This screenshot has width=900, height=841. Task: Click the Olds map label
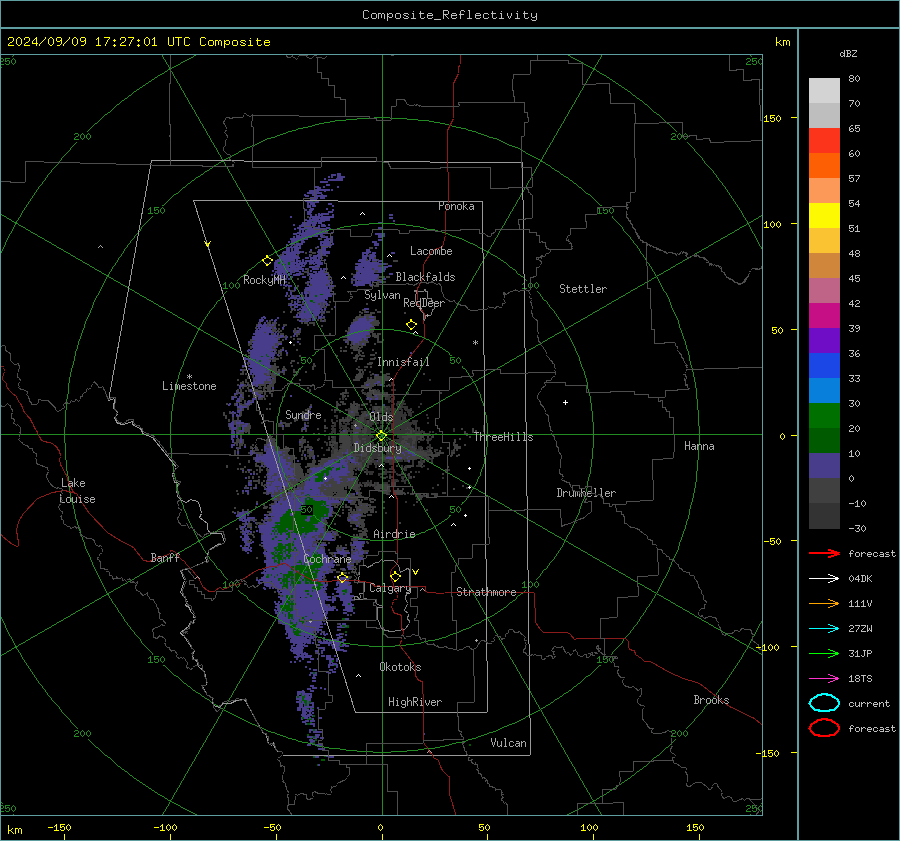pos(381,417)
